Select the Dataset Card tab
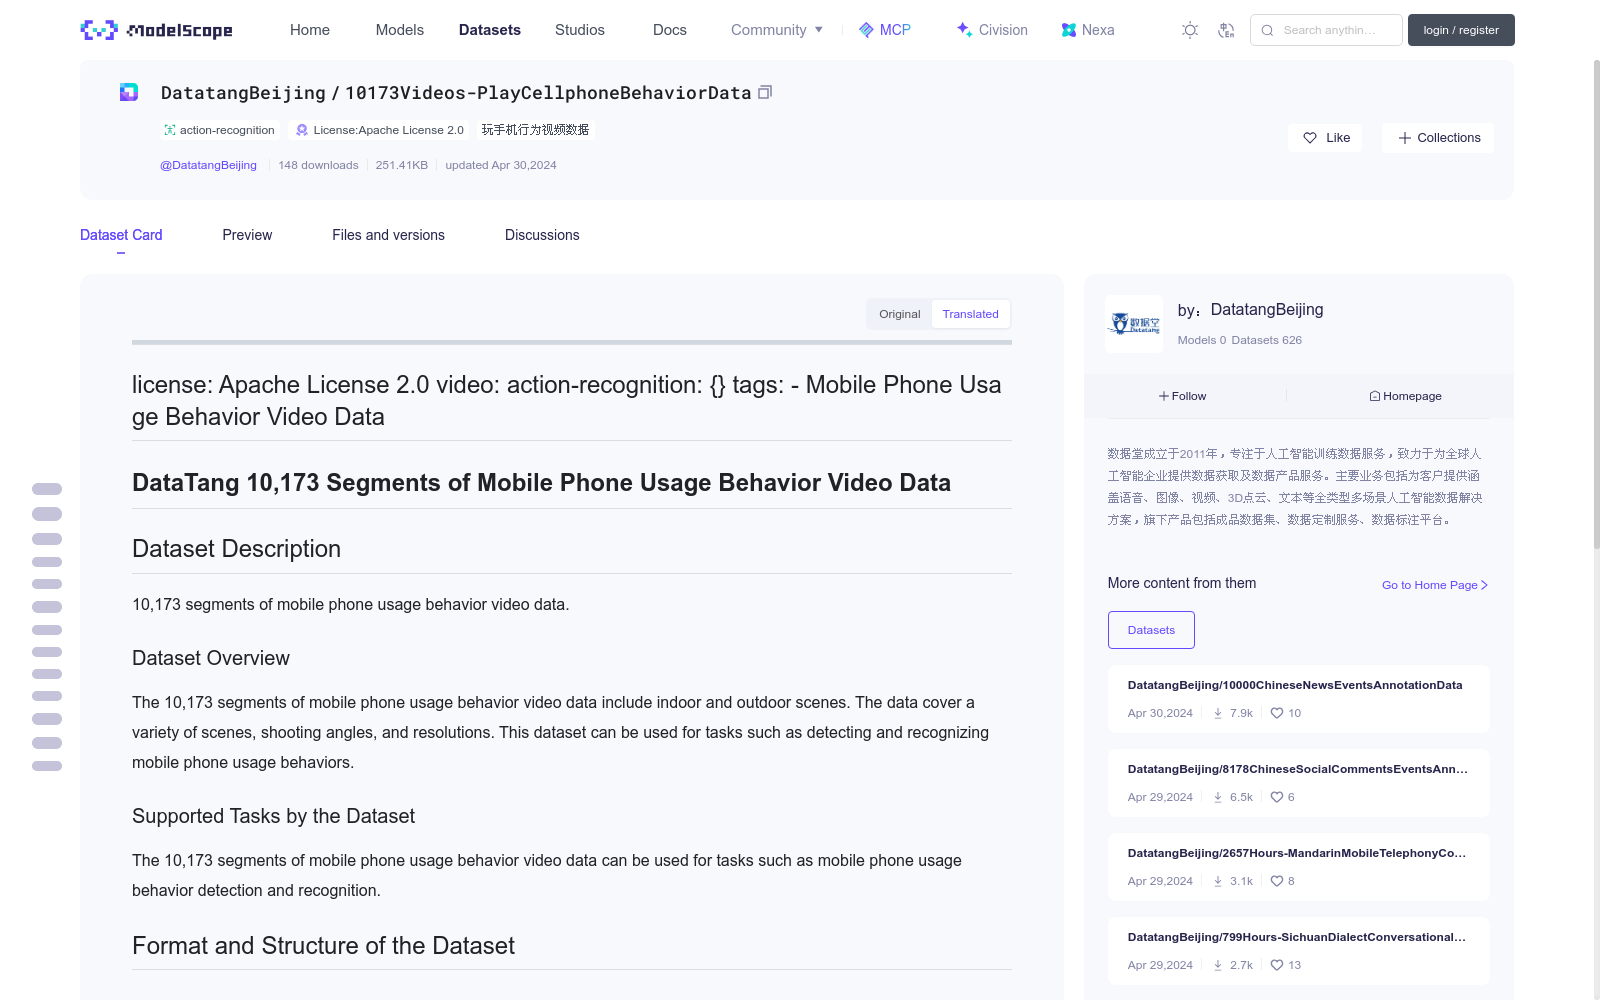1600x1000 pixels. point(121,235)
